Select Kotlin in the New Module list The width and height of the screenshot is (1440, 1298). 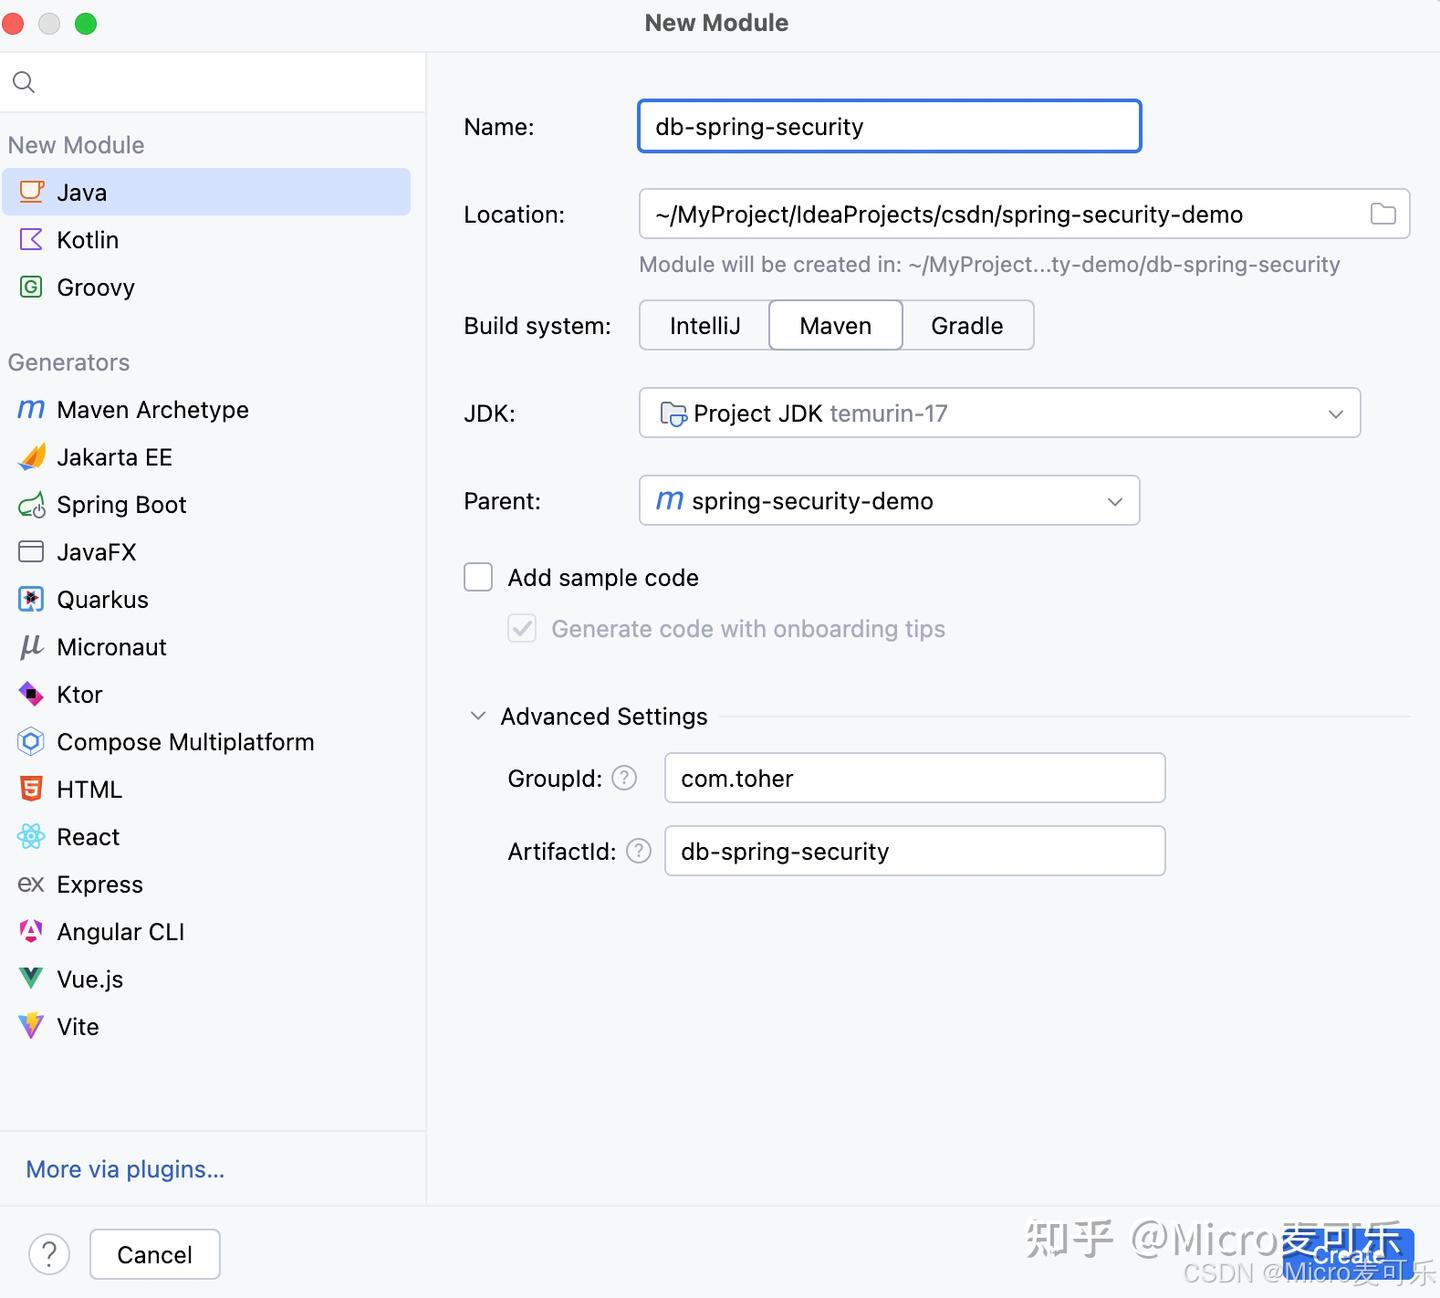click(x=88, y=240)
